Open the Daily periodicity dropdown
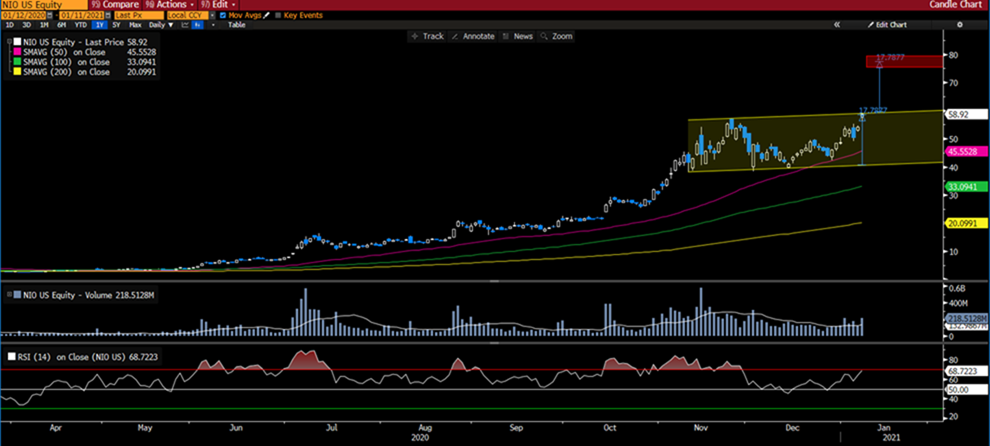 point(161,25)
